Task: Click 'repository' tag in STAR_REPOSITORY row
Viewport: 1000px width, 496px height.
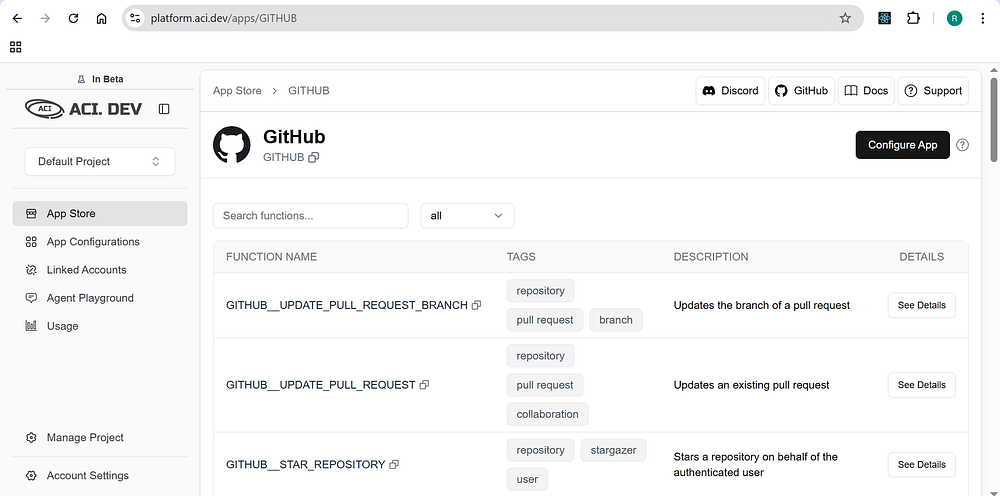Action: click(541, 450)
